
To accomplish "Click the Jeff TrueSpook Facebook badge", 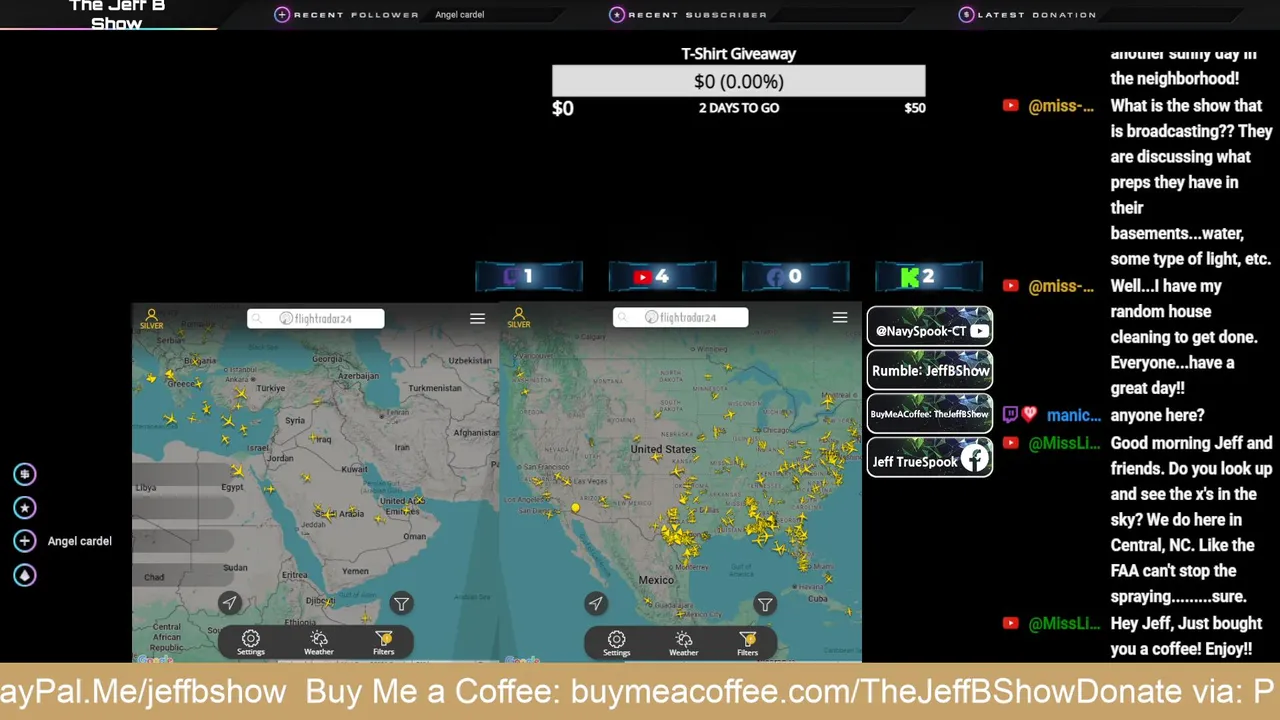I will click(930, 458).
